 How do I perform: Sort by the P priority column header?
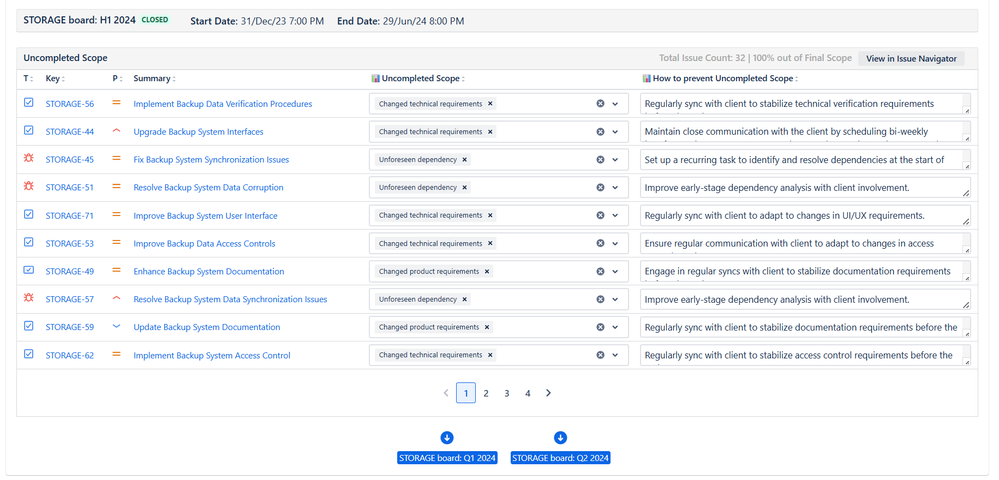click(x=116, y=78)
